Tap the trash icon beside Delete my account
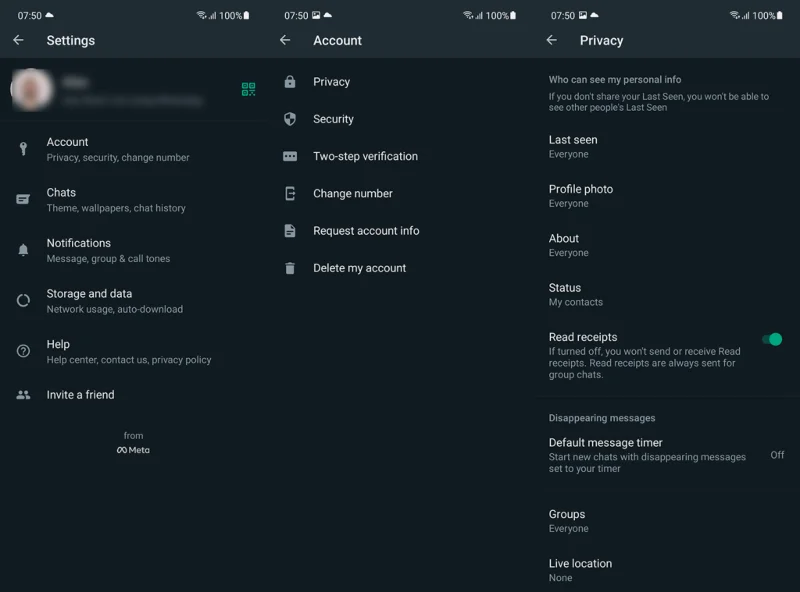The width and height of the screenshot is (800, 592). coord(290,268)
